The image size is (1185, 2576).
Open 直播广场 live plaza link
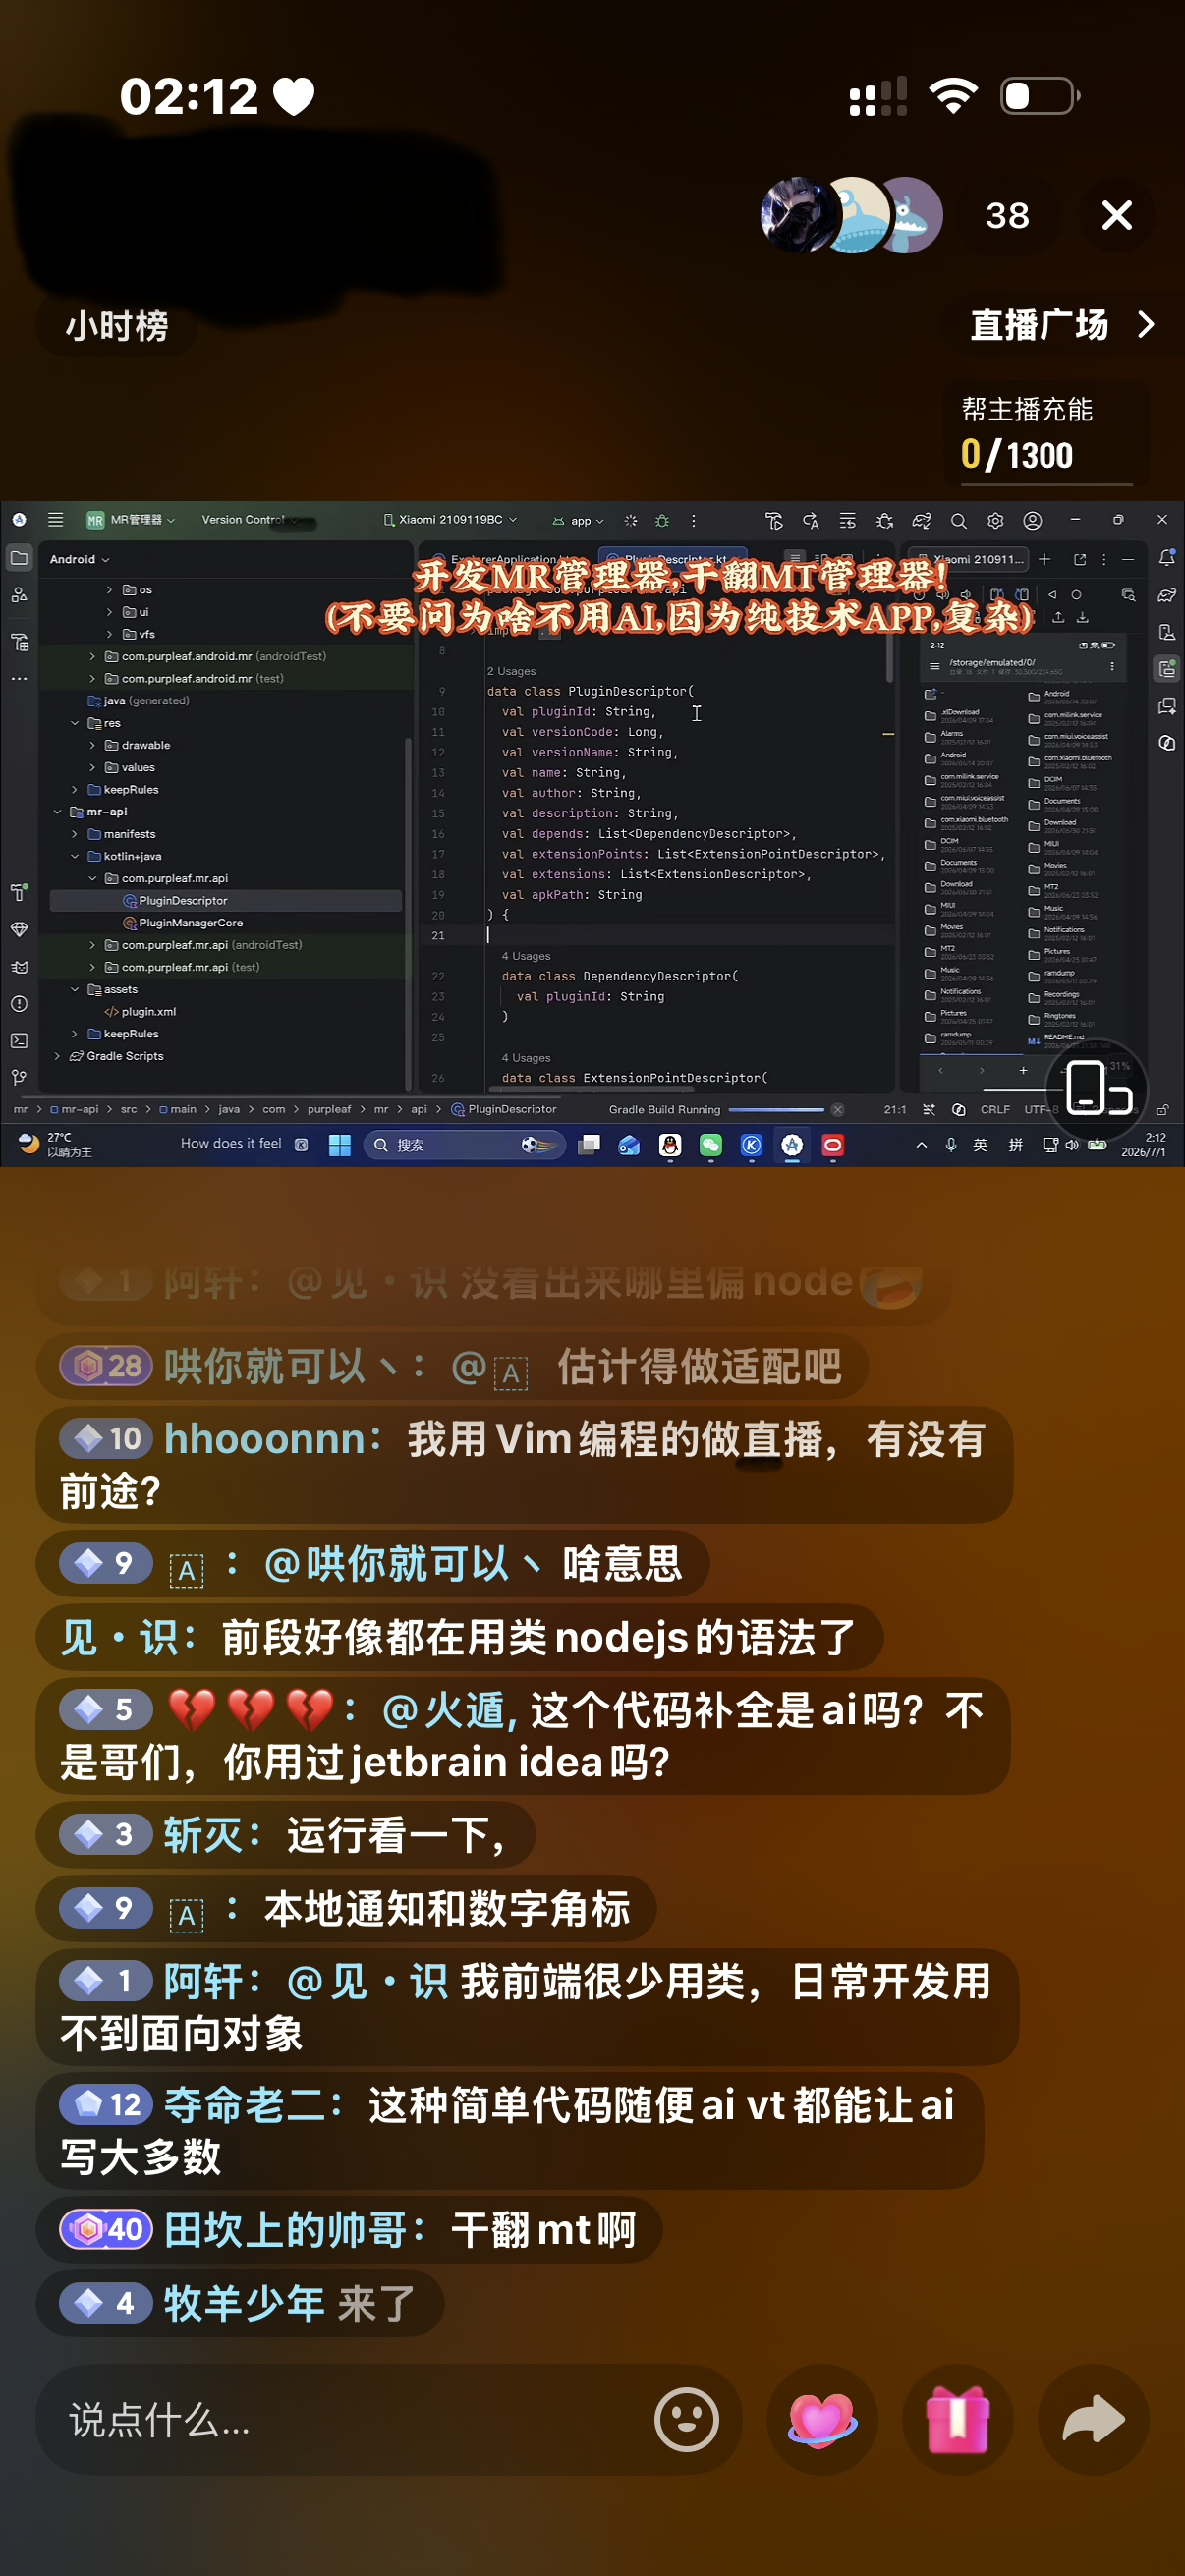1061,325
